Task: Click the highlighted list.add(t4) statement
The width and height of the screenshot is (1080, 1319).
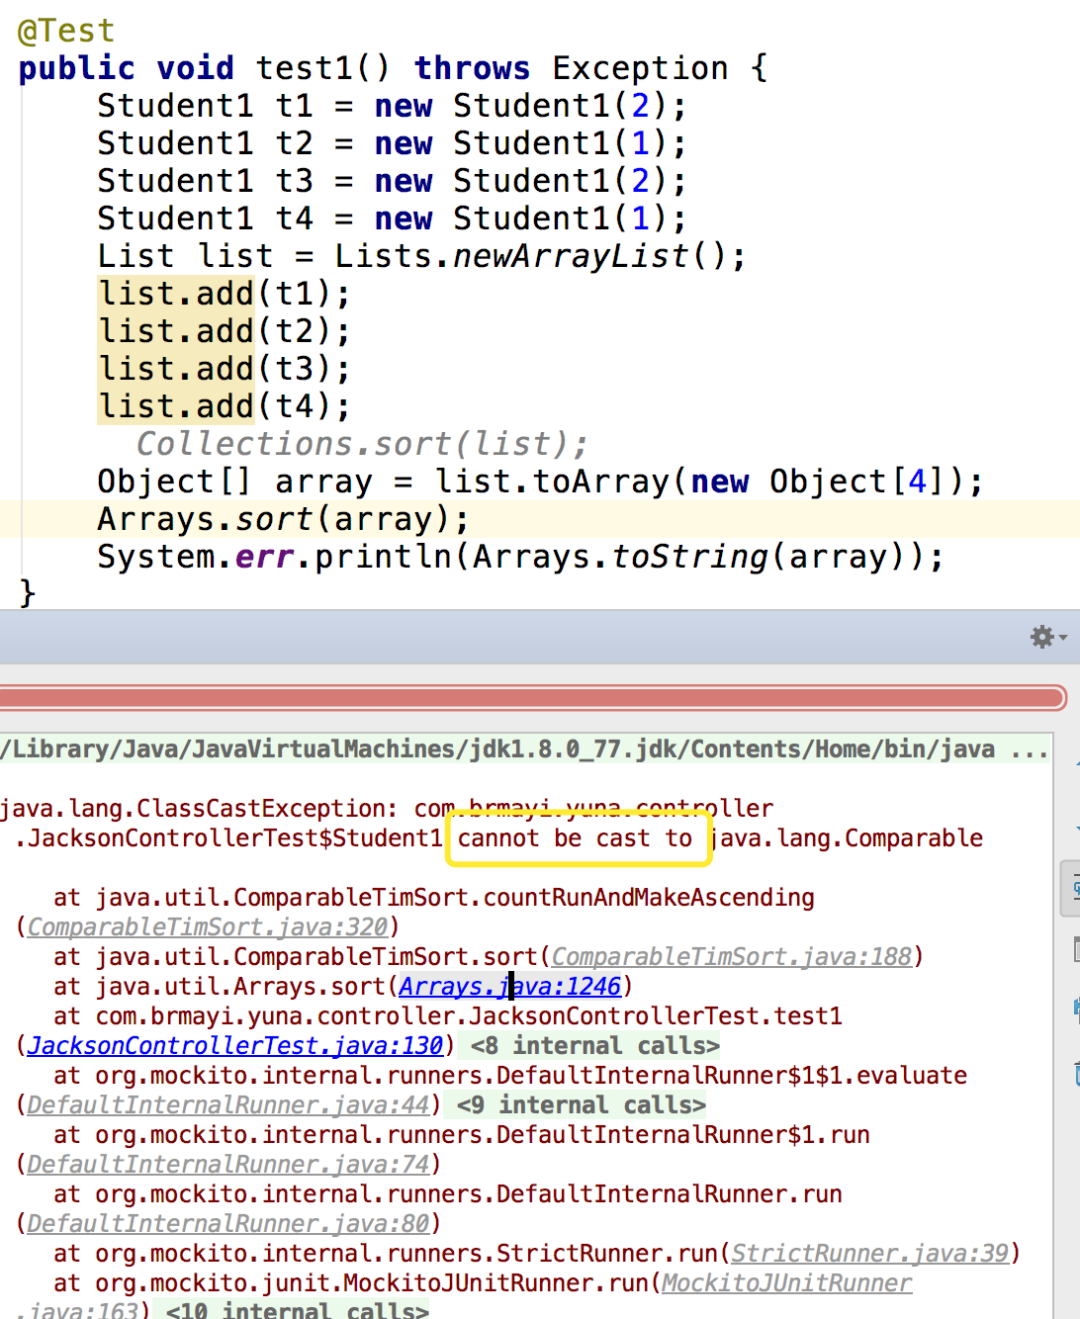Action: (224, 406)
